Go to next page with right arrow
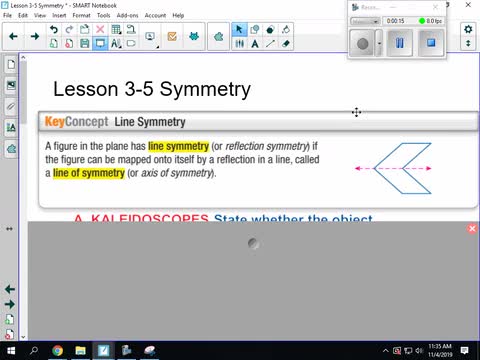The image size is (480, 360). 35,36
